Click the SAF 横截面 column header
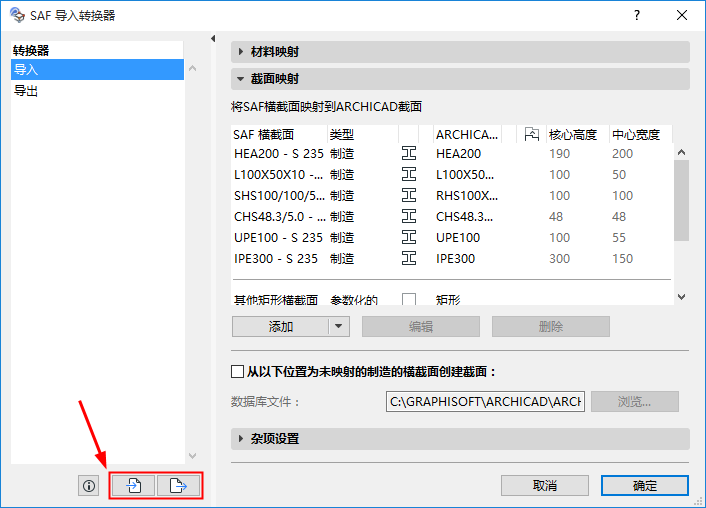Image resolution: width=706 pixels, height=508 pixels. [x=279, y=134]
